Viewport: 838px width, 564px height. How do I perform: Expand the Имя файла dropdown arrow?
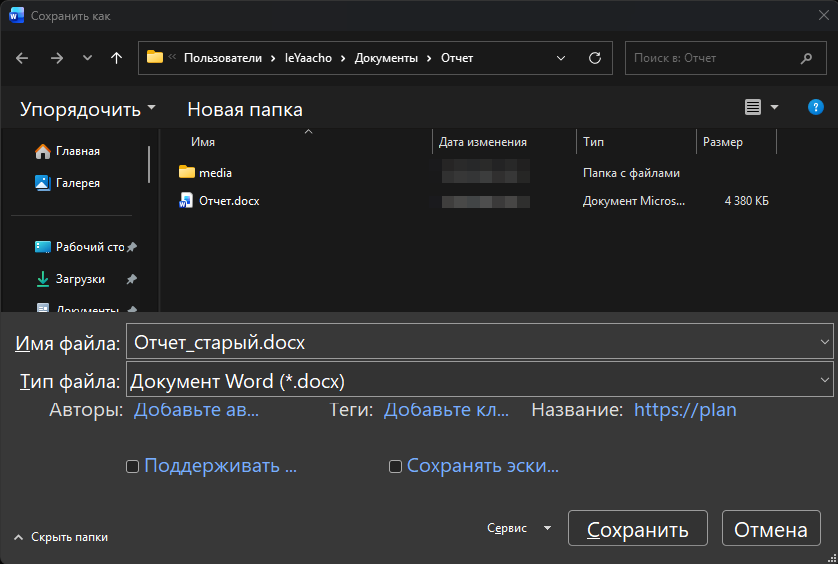pyautogui.click(x=825, y=341)
